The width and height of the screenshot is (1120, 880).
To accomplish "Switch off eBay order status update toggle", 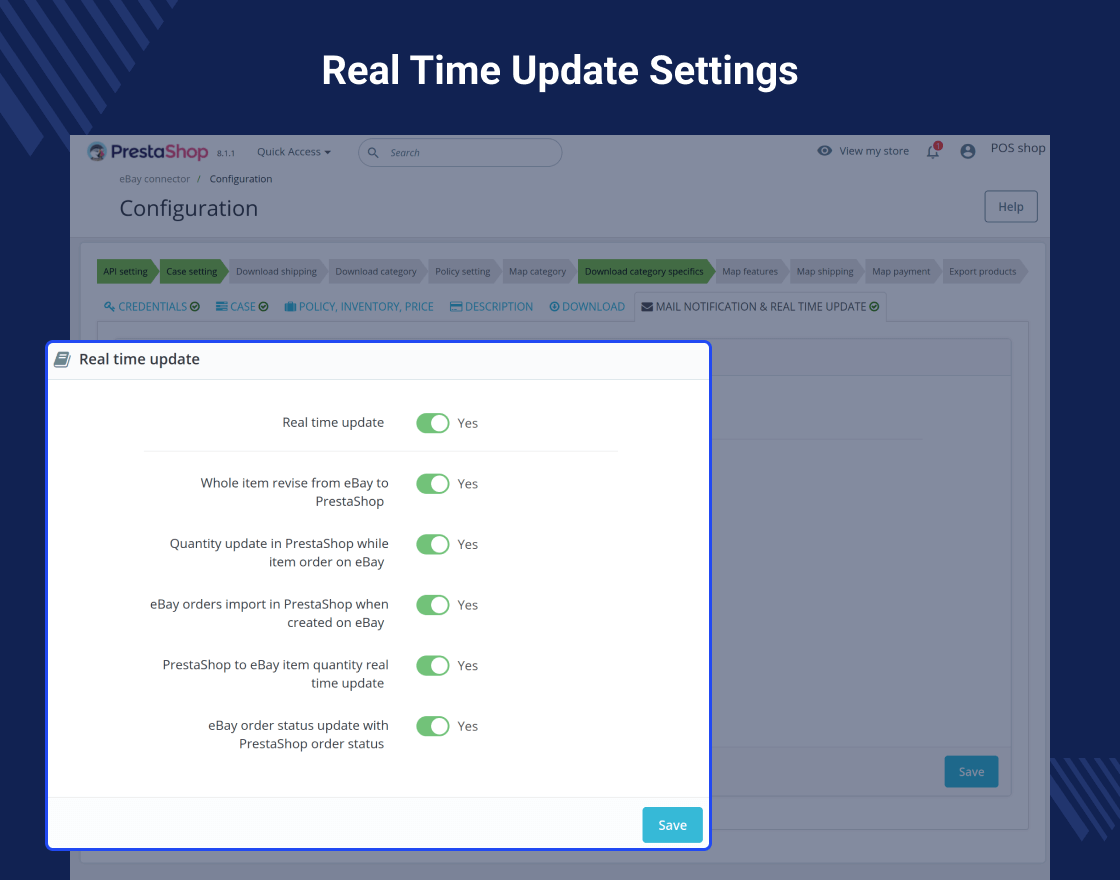I will 433,726.
